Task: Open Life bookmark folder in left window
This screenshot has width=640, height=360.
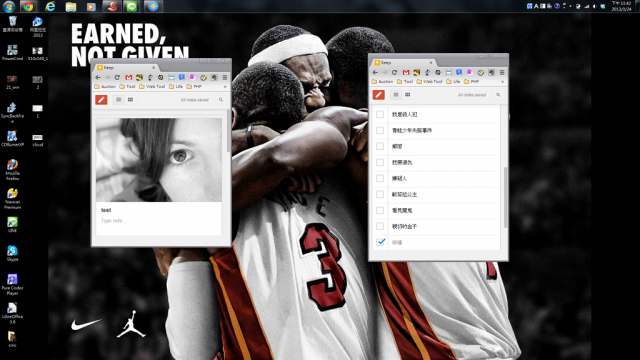Action: point(176,87)
